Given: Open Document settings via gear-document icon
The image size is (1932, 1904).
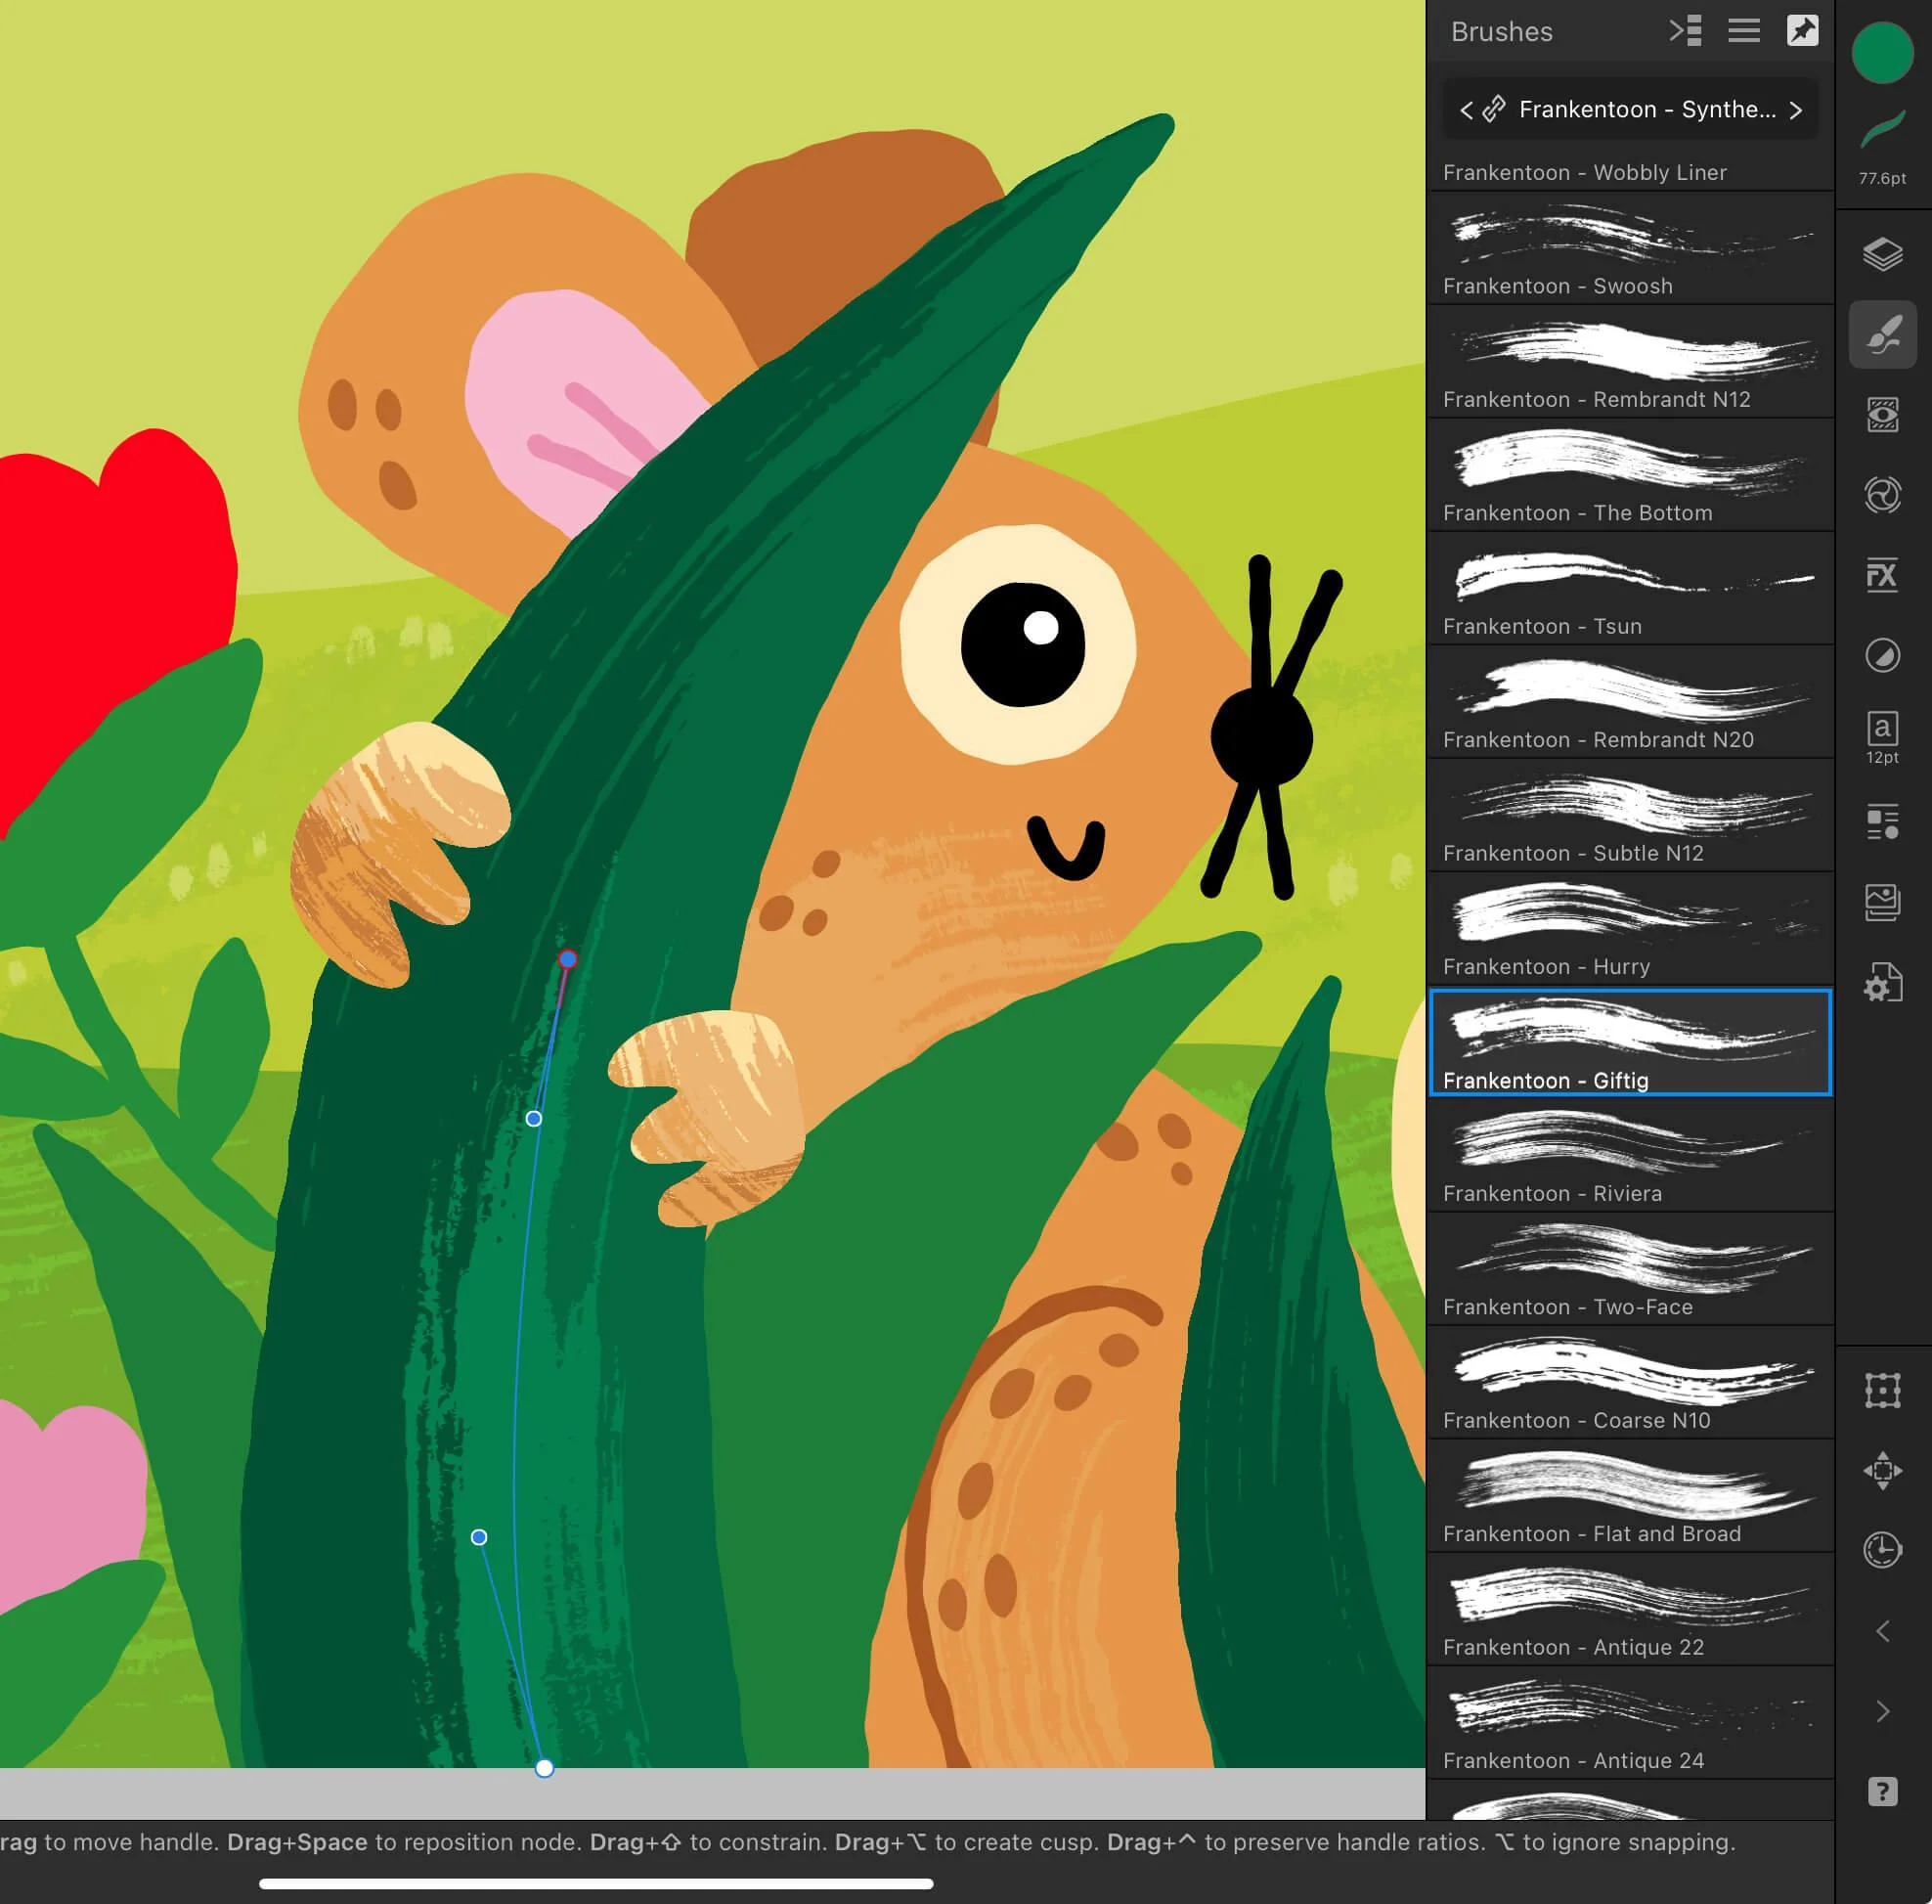Looking at the screenshot, I should [x=1884, y=984].
